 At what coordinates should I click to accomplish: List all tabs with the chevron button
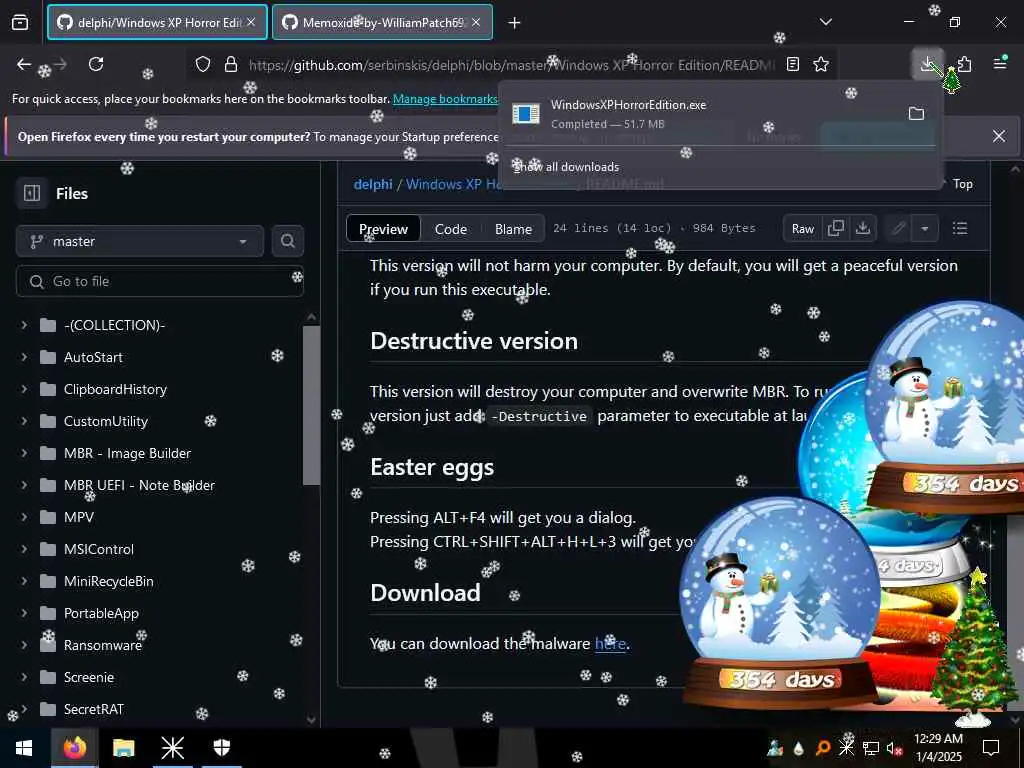pyautogui.click(x=825, y=22)
